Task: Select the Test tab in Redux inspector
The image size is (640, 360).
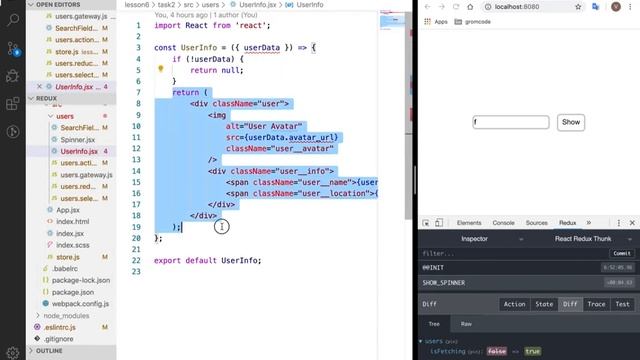Action: [x=622, y=304]
